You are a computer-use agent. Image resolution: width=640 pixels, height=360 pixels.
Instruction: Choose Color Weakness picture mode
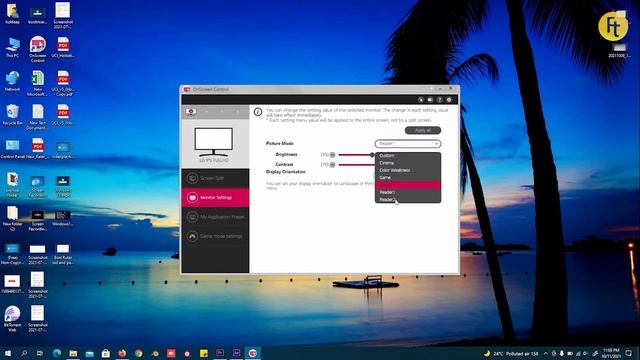408,170
